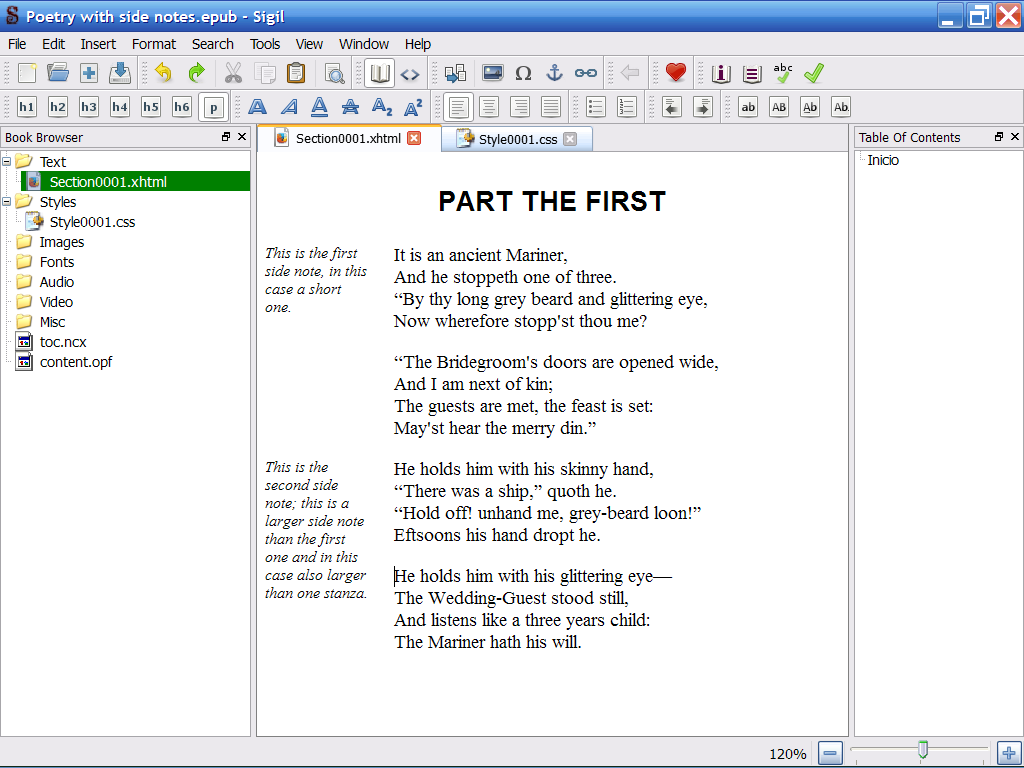Apply heading 3 style

click(x=89, y=107)
